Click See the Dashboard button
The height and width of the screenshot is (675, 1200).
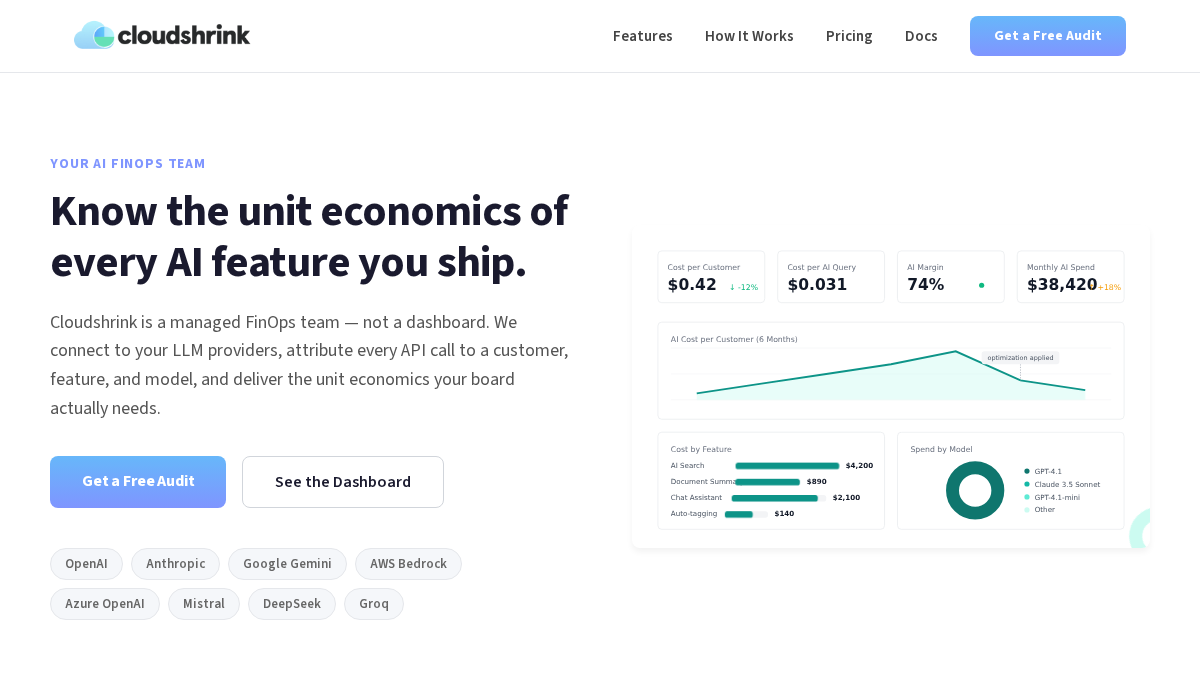click(x=343, y=482)
